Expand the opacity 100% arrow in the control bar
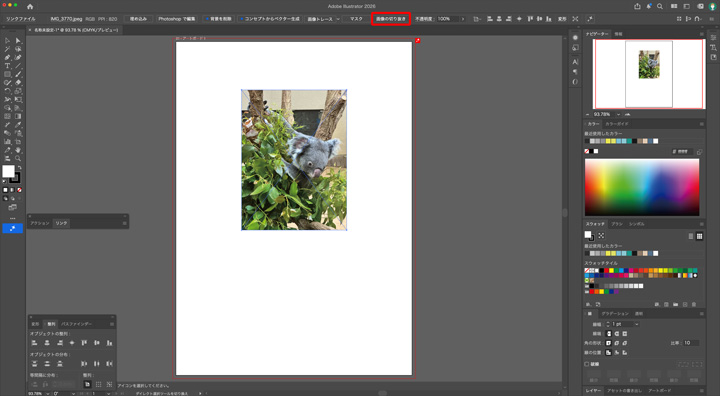Image resolution: width=720 pixels, height=396 pixels. pyautogui.click(x=463, y=19)
